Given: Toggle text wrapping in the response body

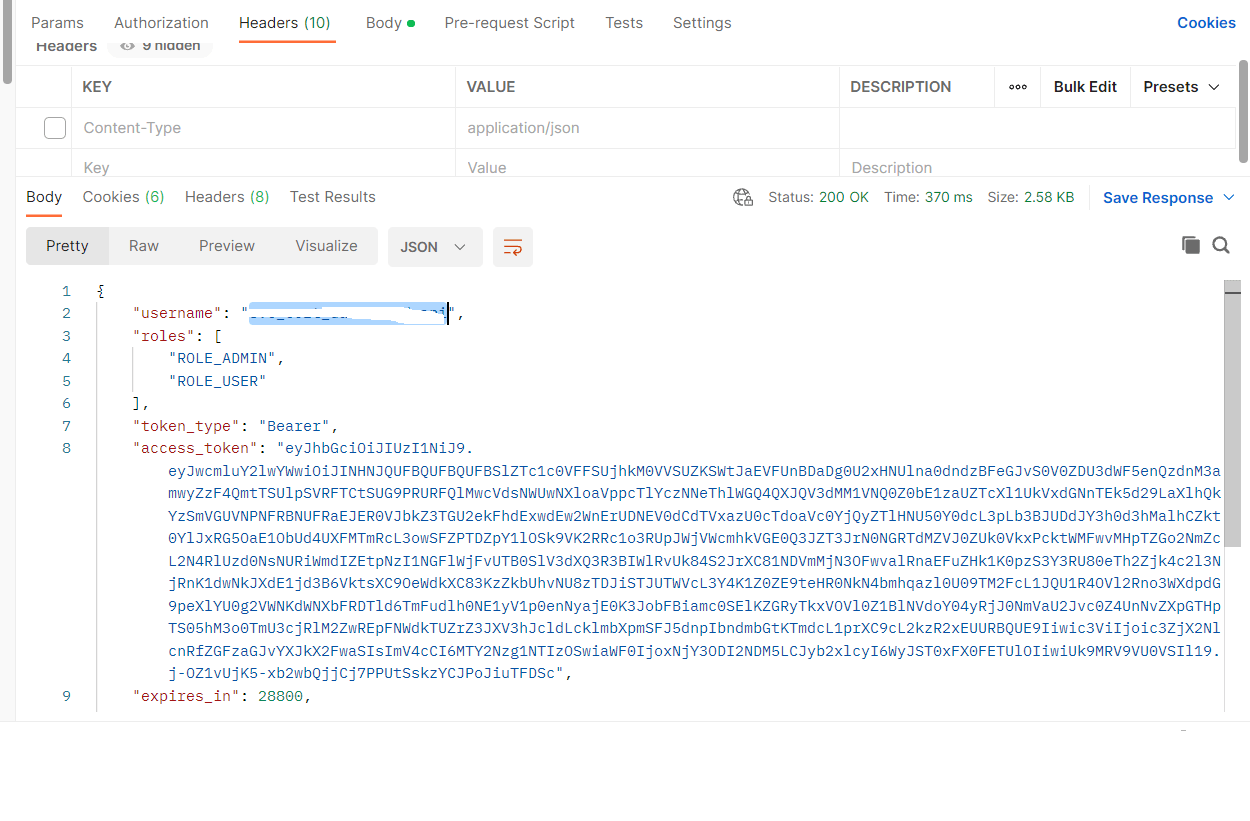Looking at the screenshot, I should point(512,246).
